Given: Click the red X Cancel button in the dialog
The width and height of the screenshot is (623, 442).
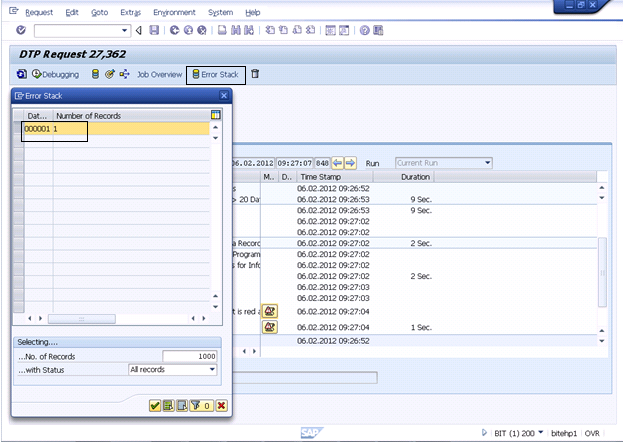Looking at the screenshot, I should click(221, 405).
